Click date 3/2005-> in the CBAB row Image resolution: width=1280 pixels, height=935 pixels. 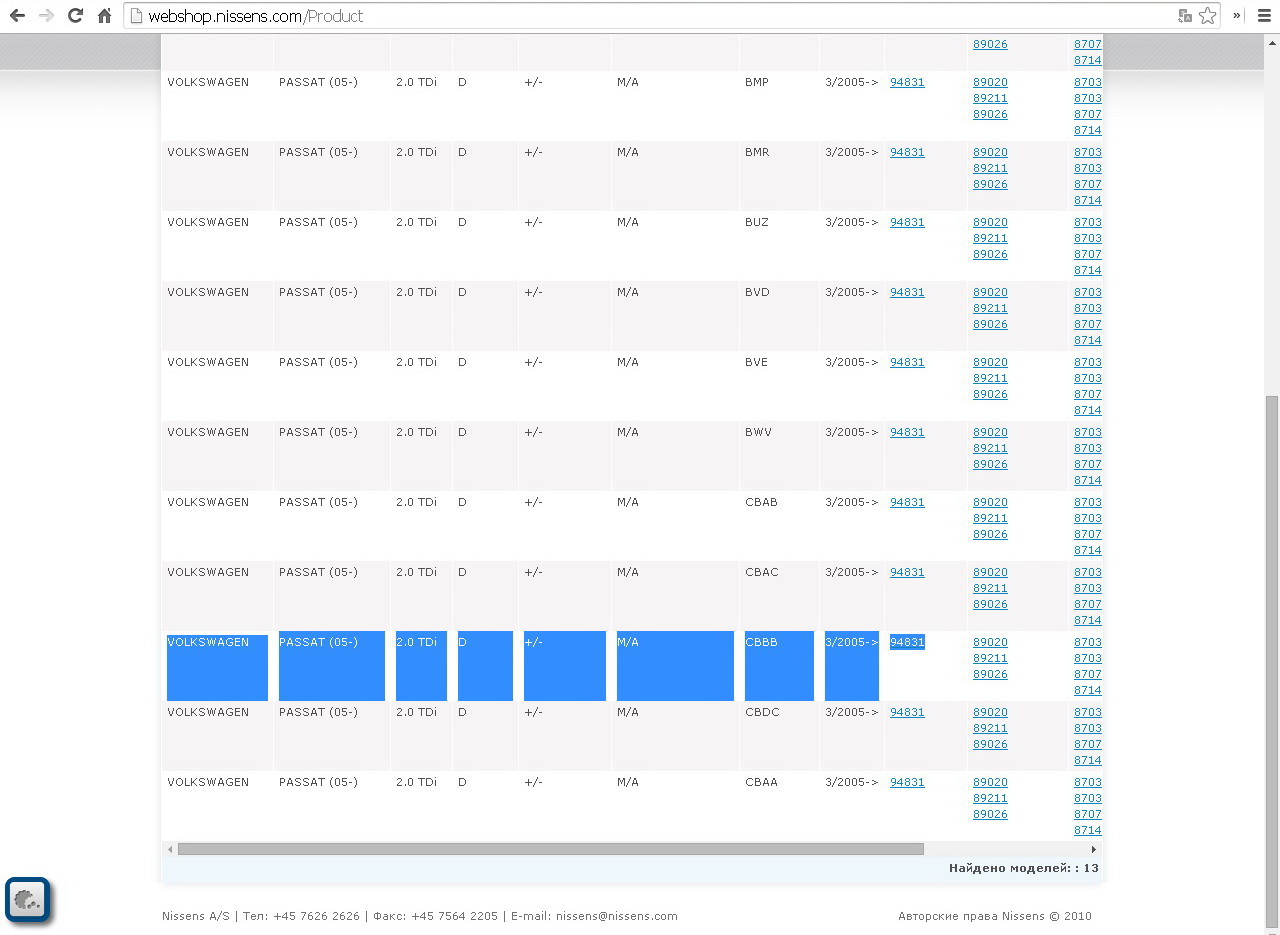(x=851, y=502)
